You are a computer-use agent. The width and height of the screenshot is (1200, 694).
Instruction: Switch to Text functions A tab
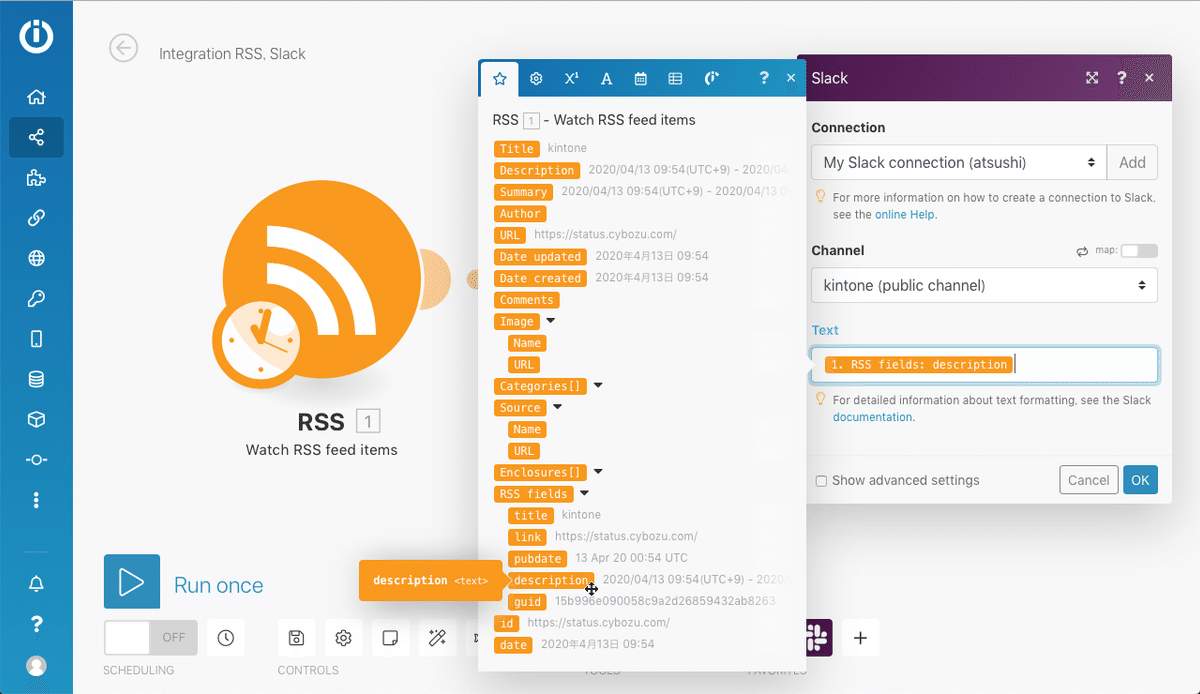(606, 78)
